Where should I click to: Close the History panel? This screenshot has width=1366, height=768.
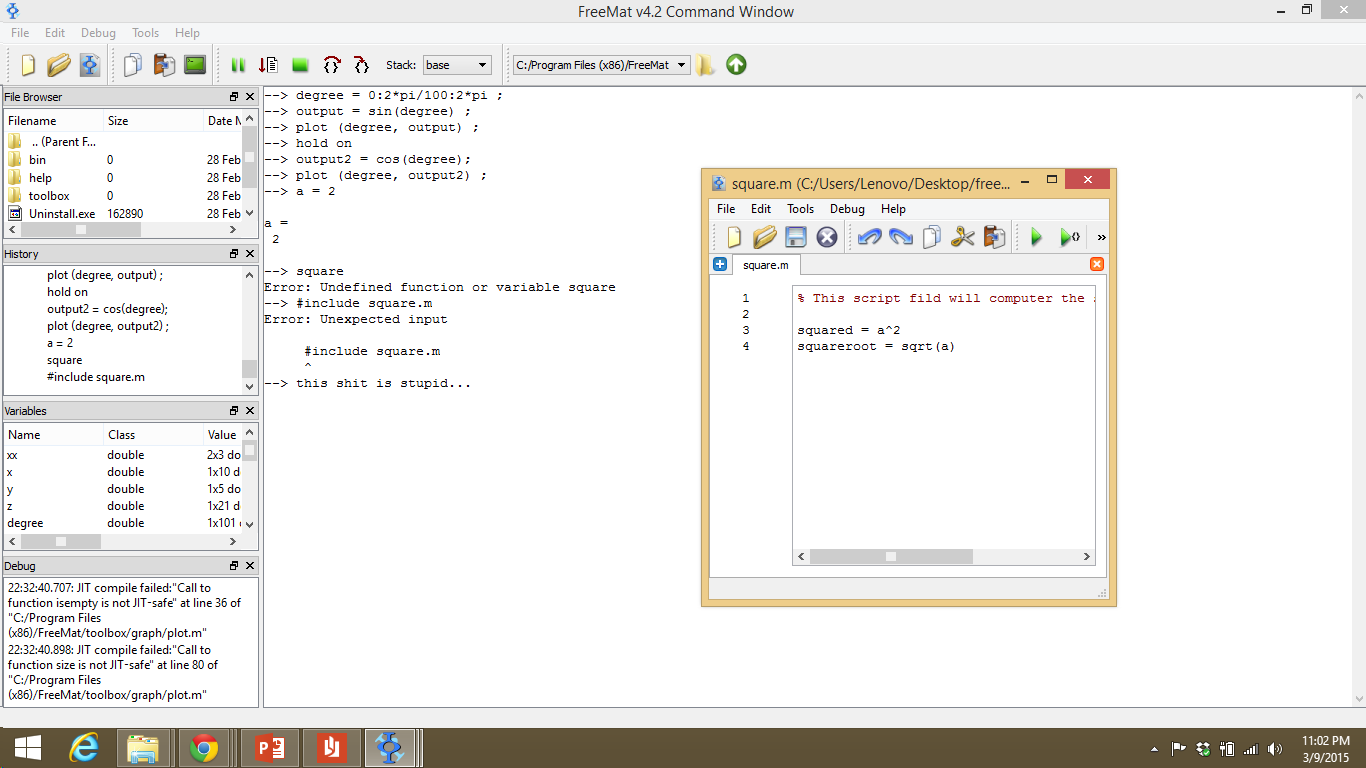tap(250, 254)
